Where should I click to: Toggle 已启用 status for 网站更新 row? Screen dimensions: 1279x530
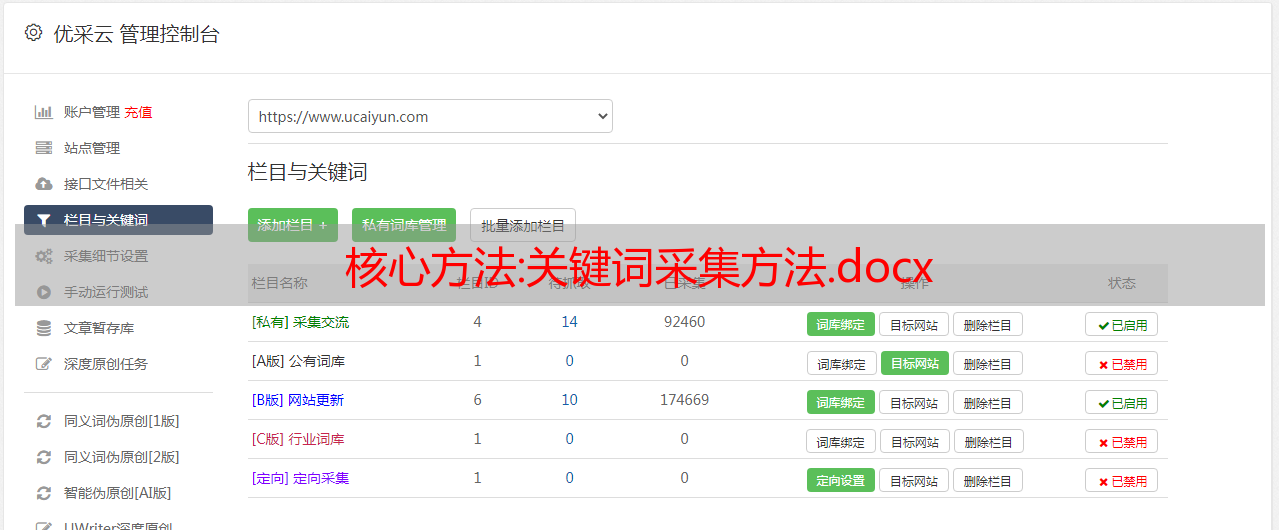[x=1122, y=402]
